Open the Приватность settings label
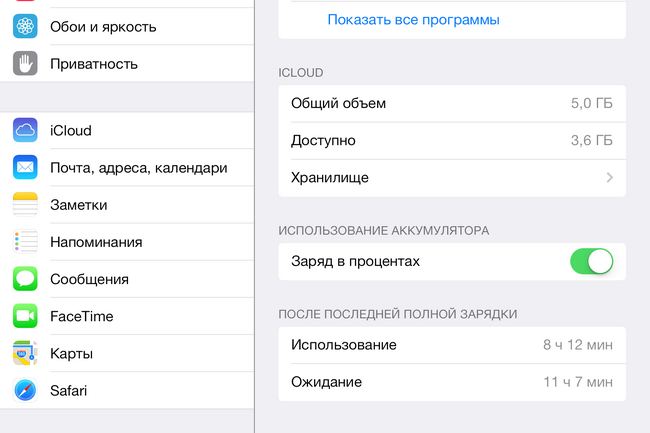This screenshot has height=433, width=650. [94, 64]
